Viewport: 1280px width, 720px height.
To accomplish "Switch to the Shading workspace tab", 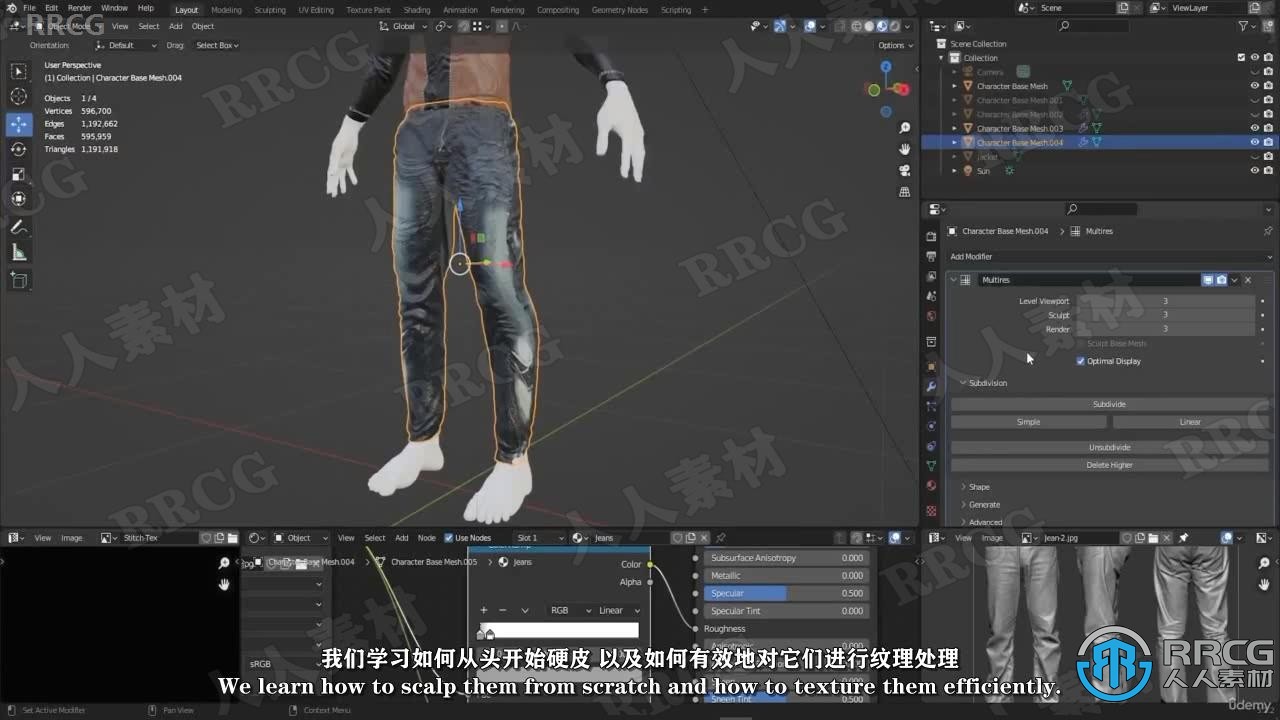I will point(417,10).
